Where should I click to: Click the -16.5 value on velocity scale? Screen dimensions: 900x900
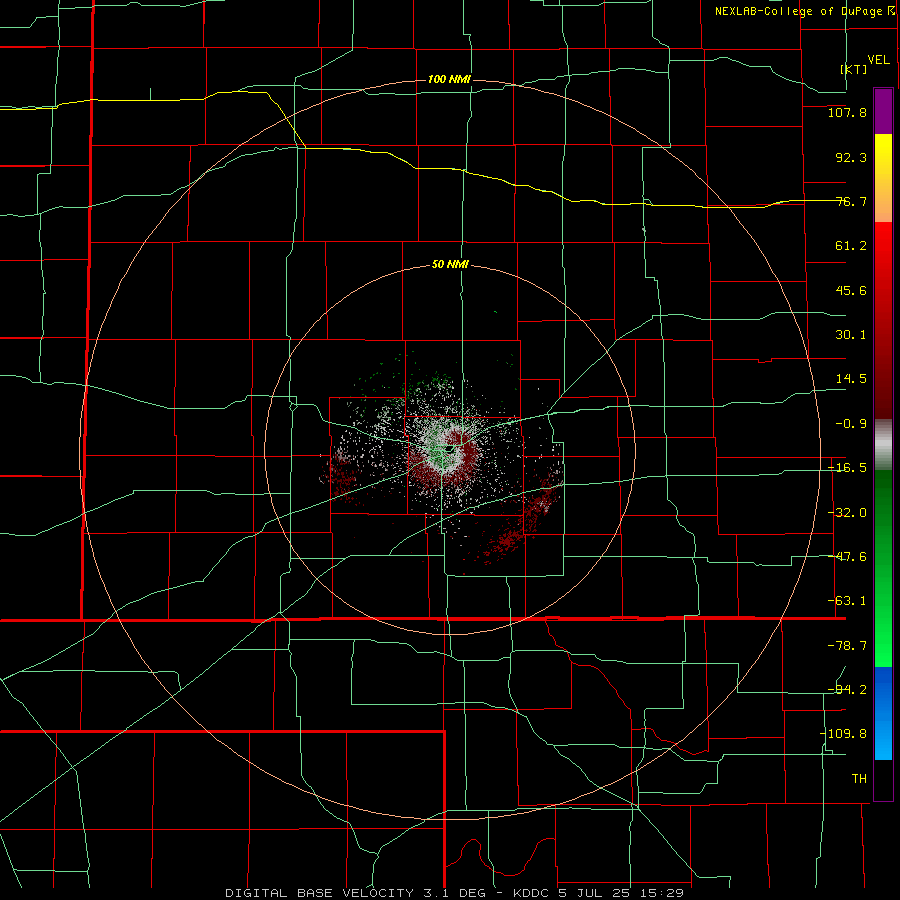click(x=847, y=468)
